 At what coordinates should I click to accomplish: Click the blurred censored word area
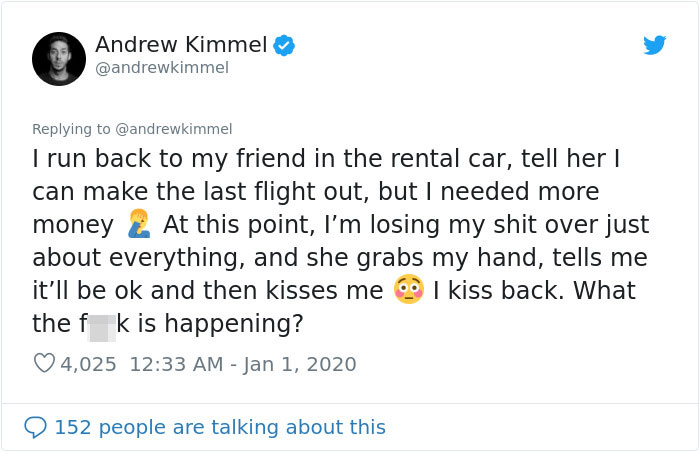102,328
